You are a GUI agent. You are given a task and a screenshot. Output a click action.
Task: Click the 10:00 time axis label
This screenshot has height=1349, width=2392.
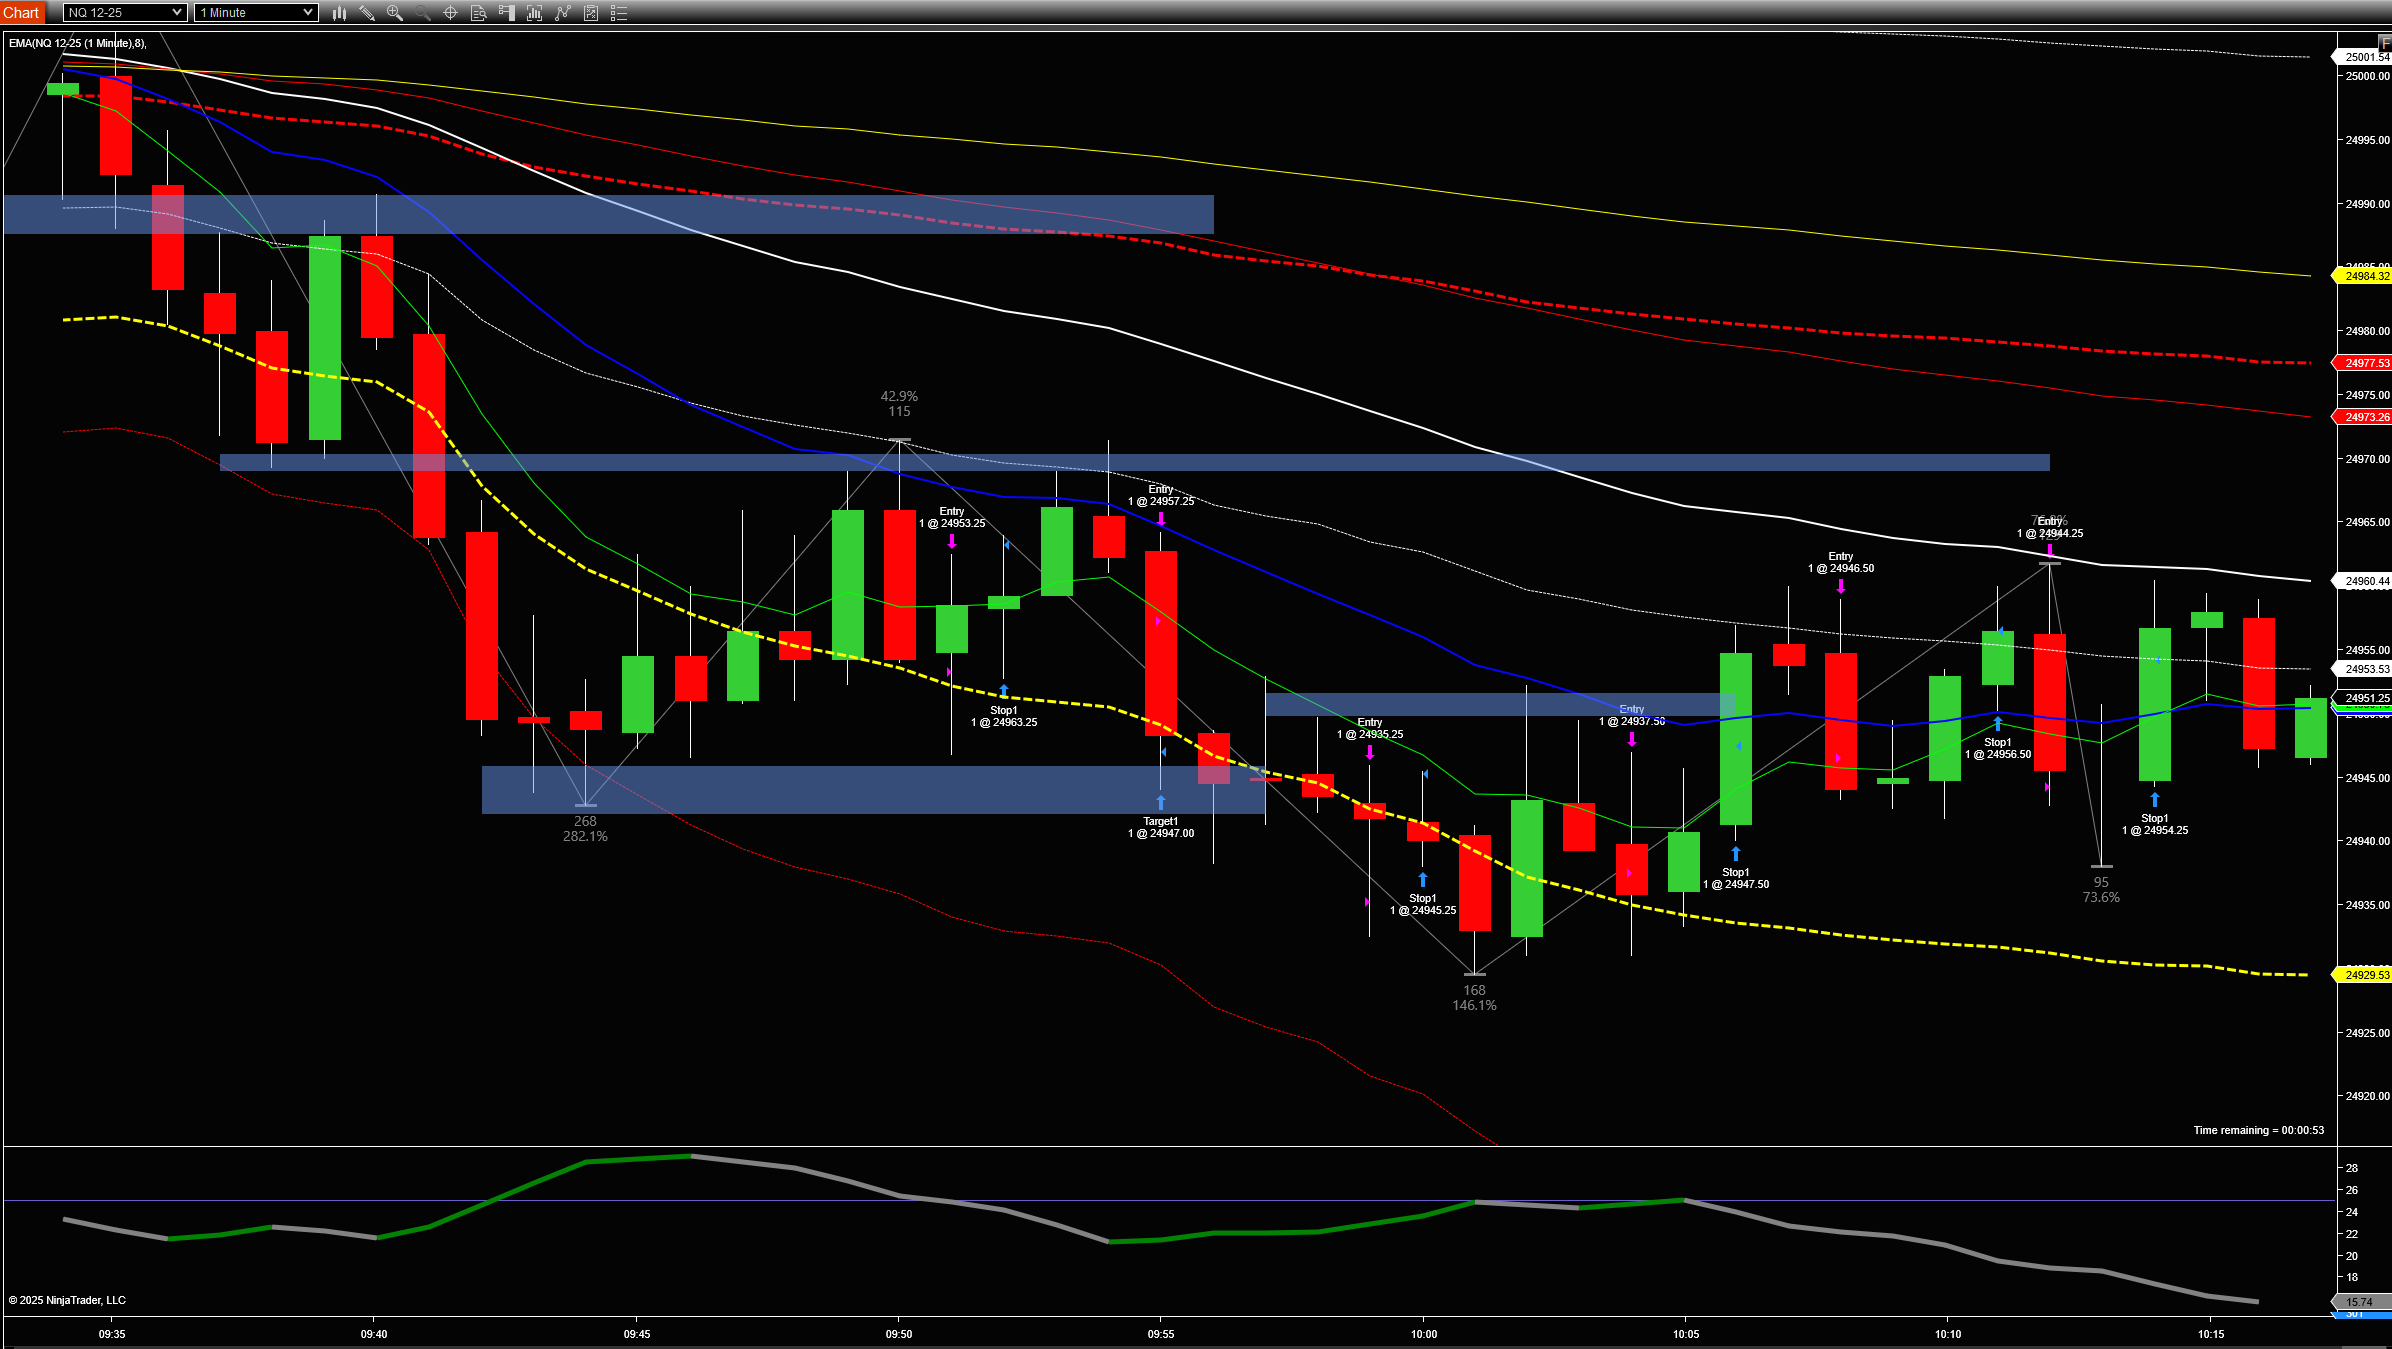(x=1423, y=1334)
